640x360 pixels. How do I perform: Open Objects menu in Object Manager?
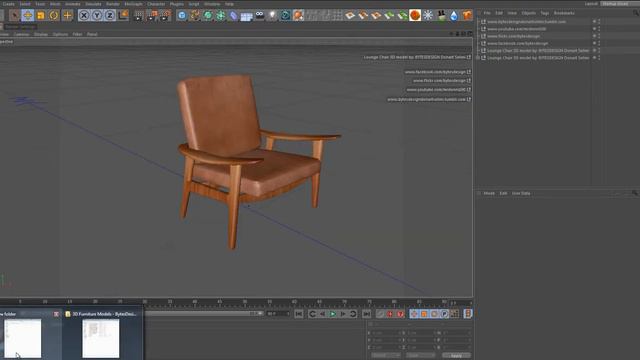[x=528, y=13]
